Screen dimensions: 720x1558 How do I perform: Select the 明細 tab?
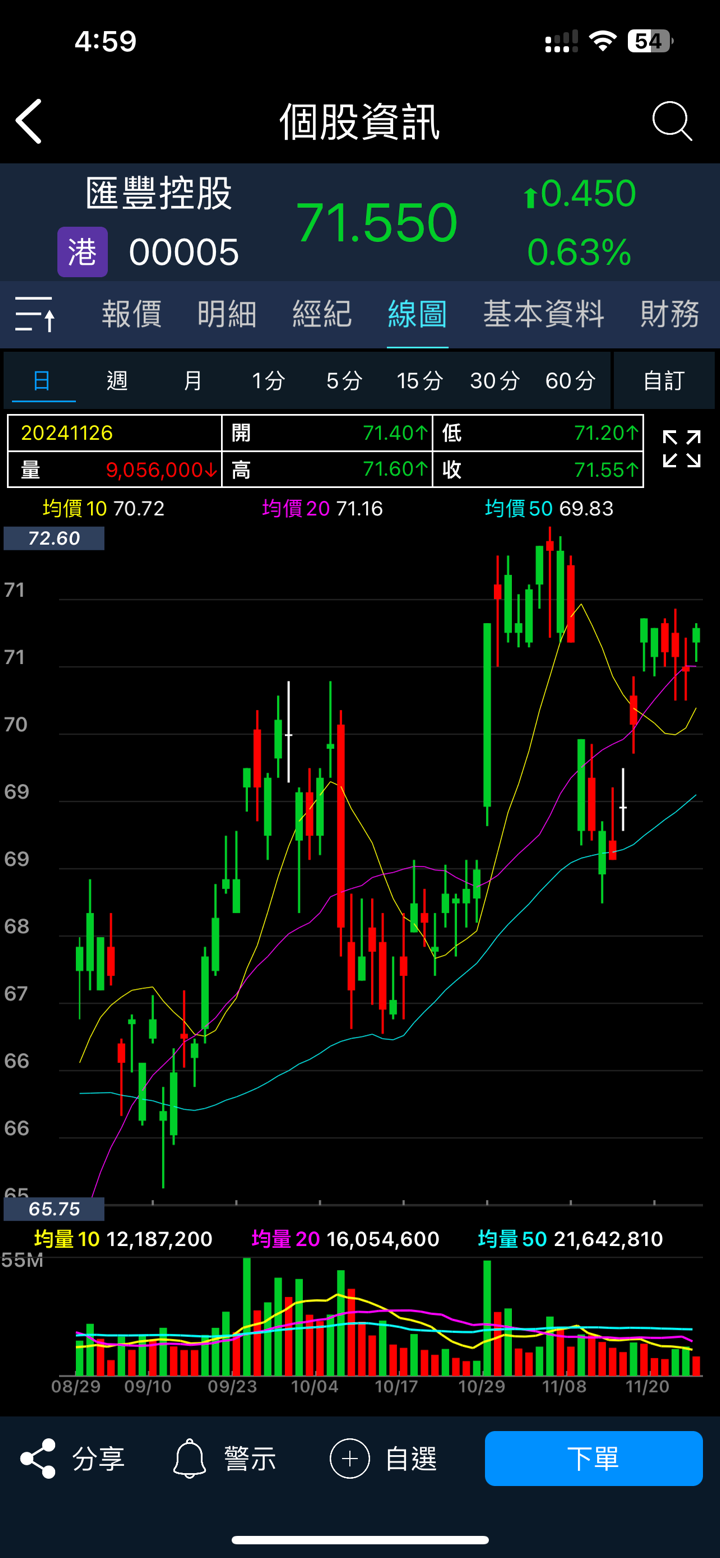click(227, 314)
